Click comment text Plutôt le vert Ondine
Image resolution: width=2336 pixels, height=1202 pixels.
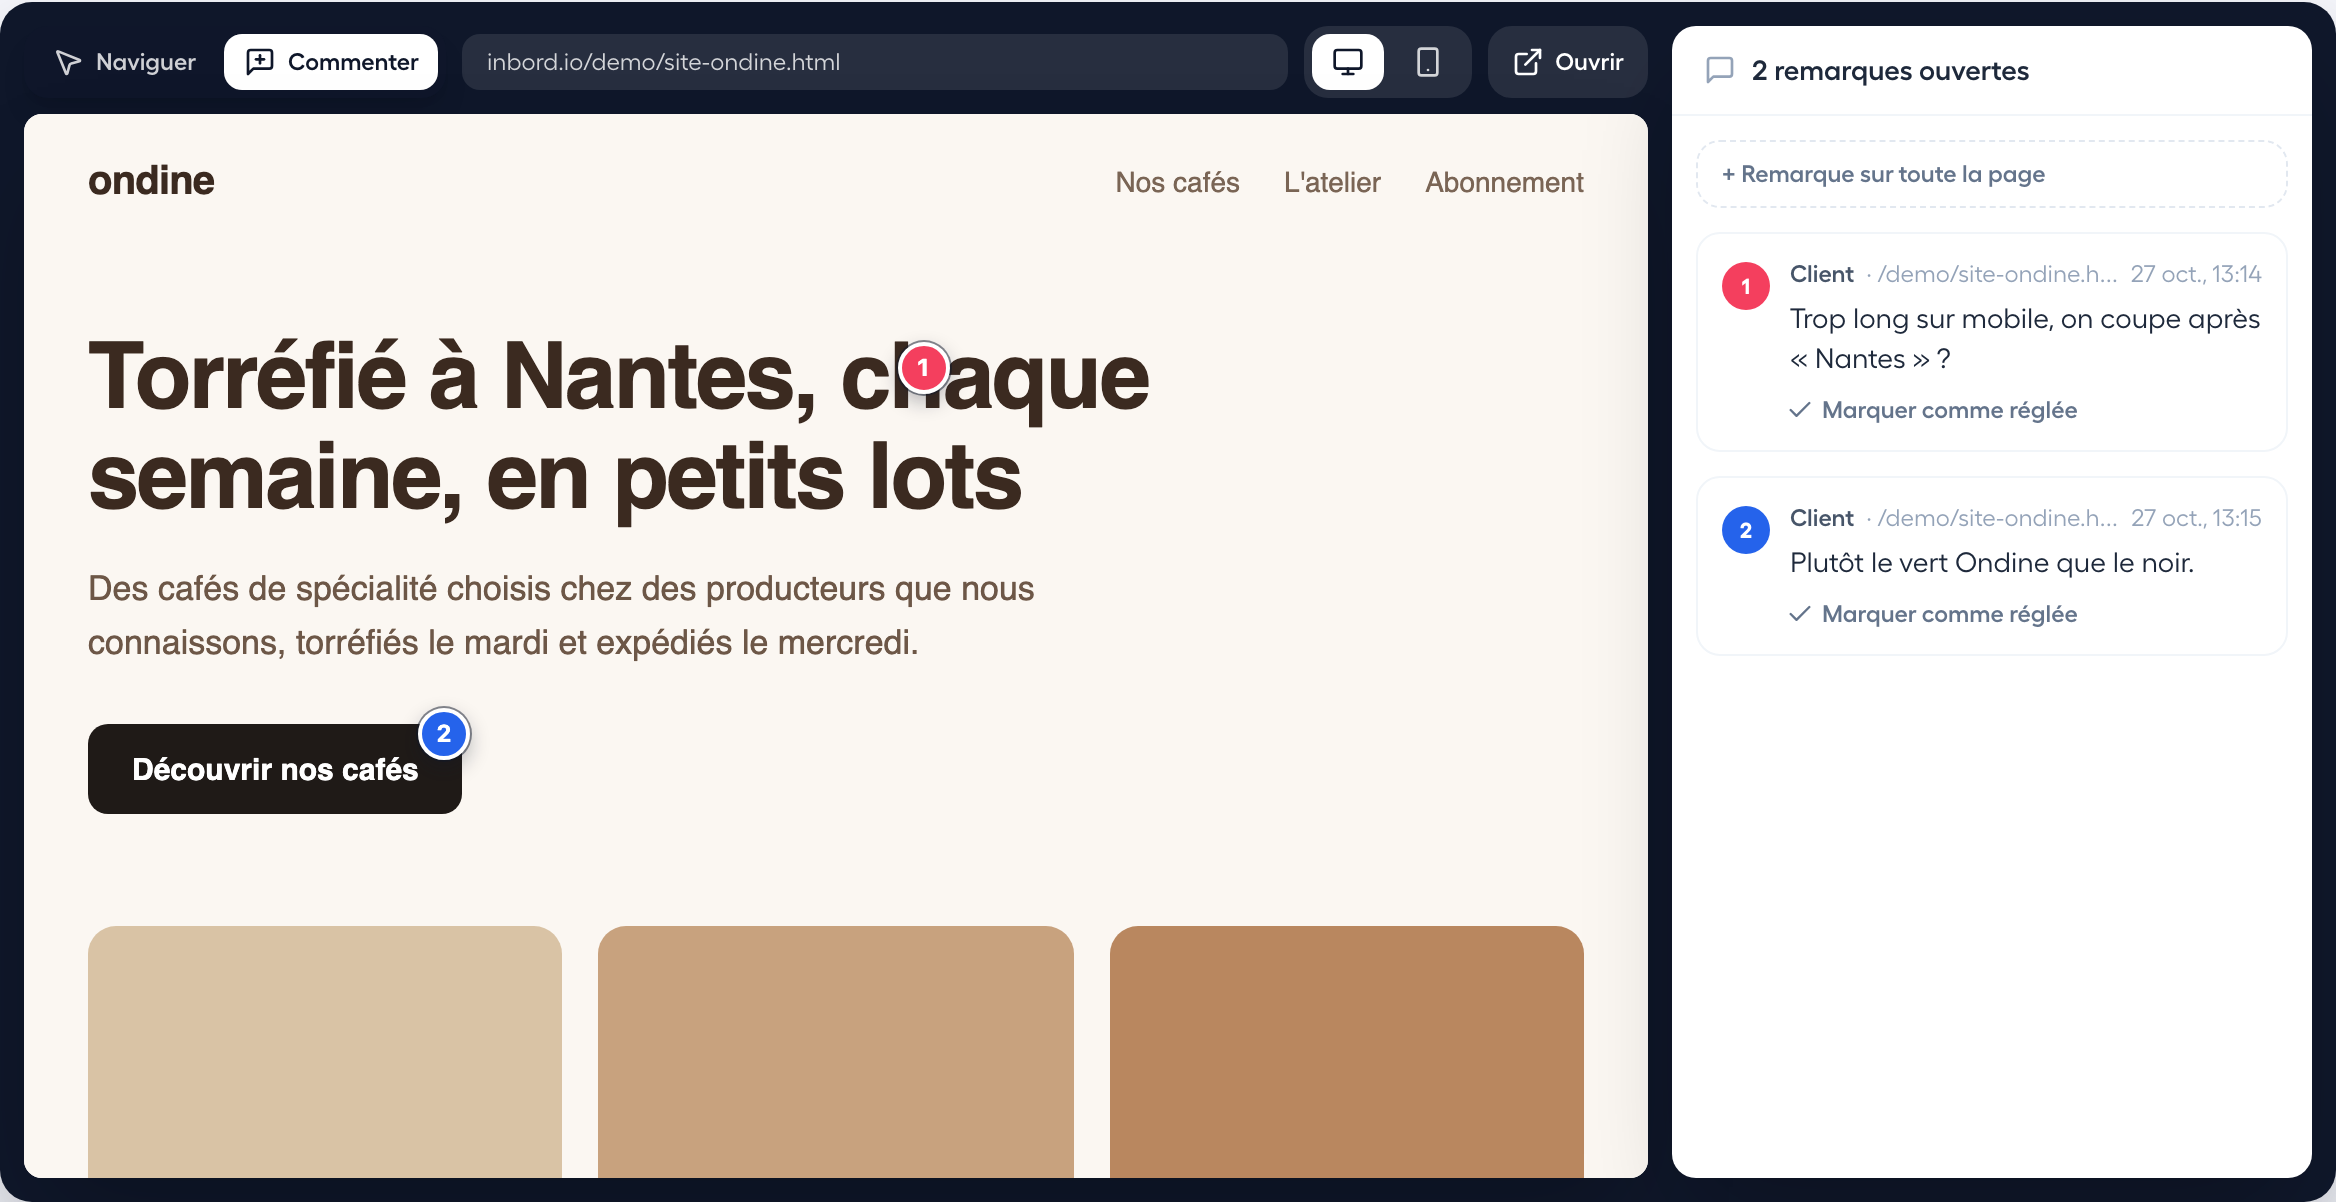click(x=1992, y=563)
